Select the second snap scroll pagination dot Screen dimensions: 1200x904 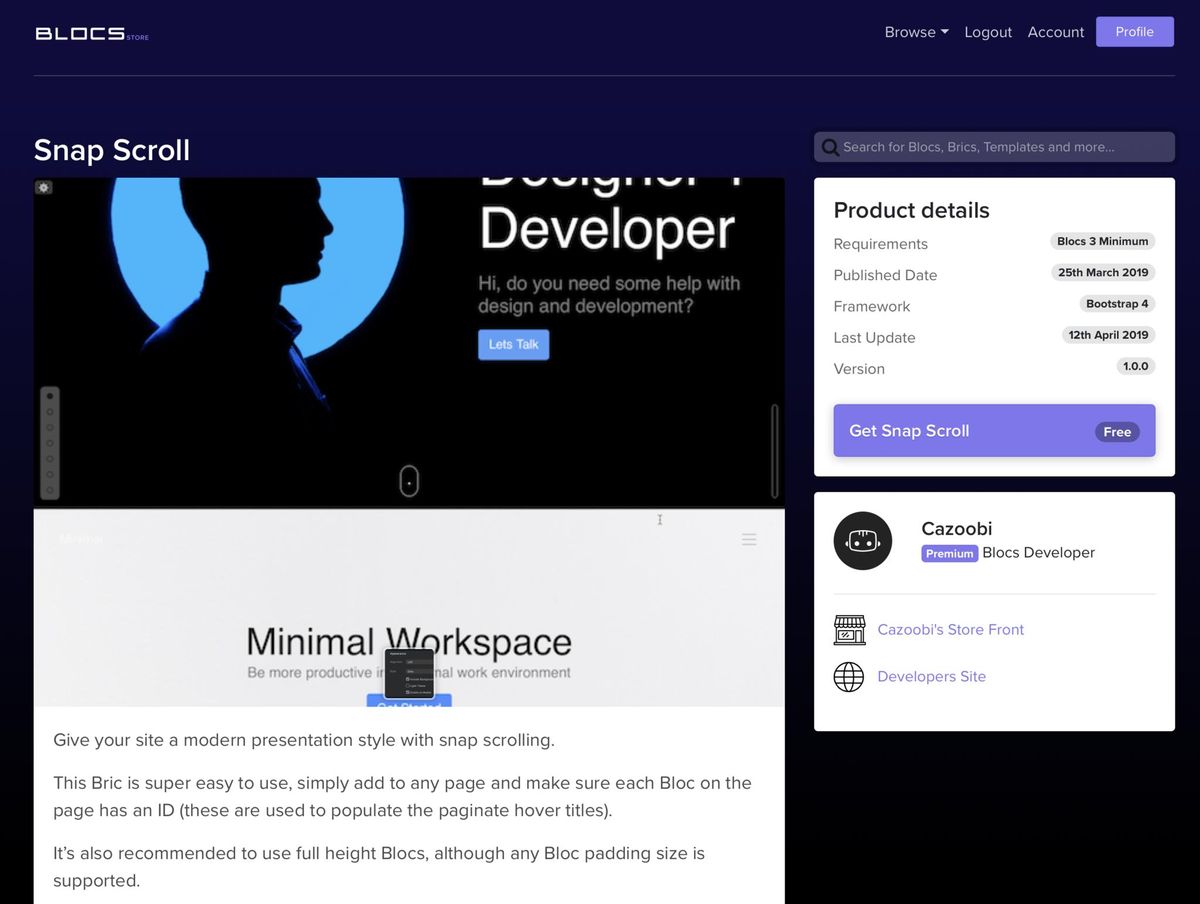[x=50, y=413]
